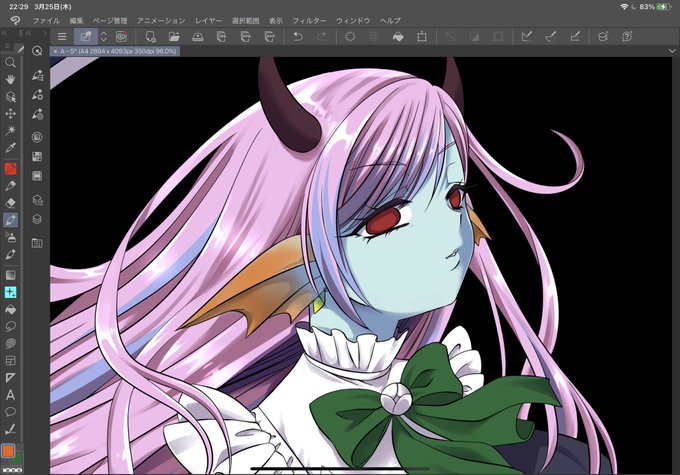
Task: Open the レイヤー menu
Action: tap(208, 20)
